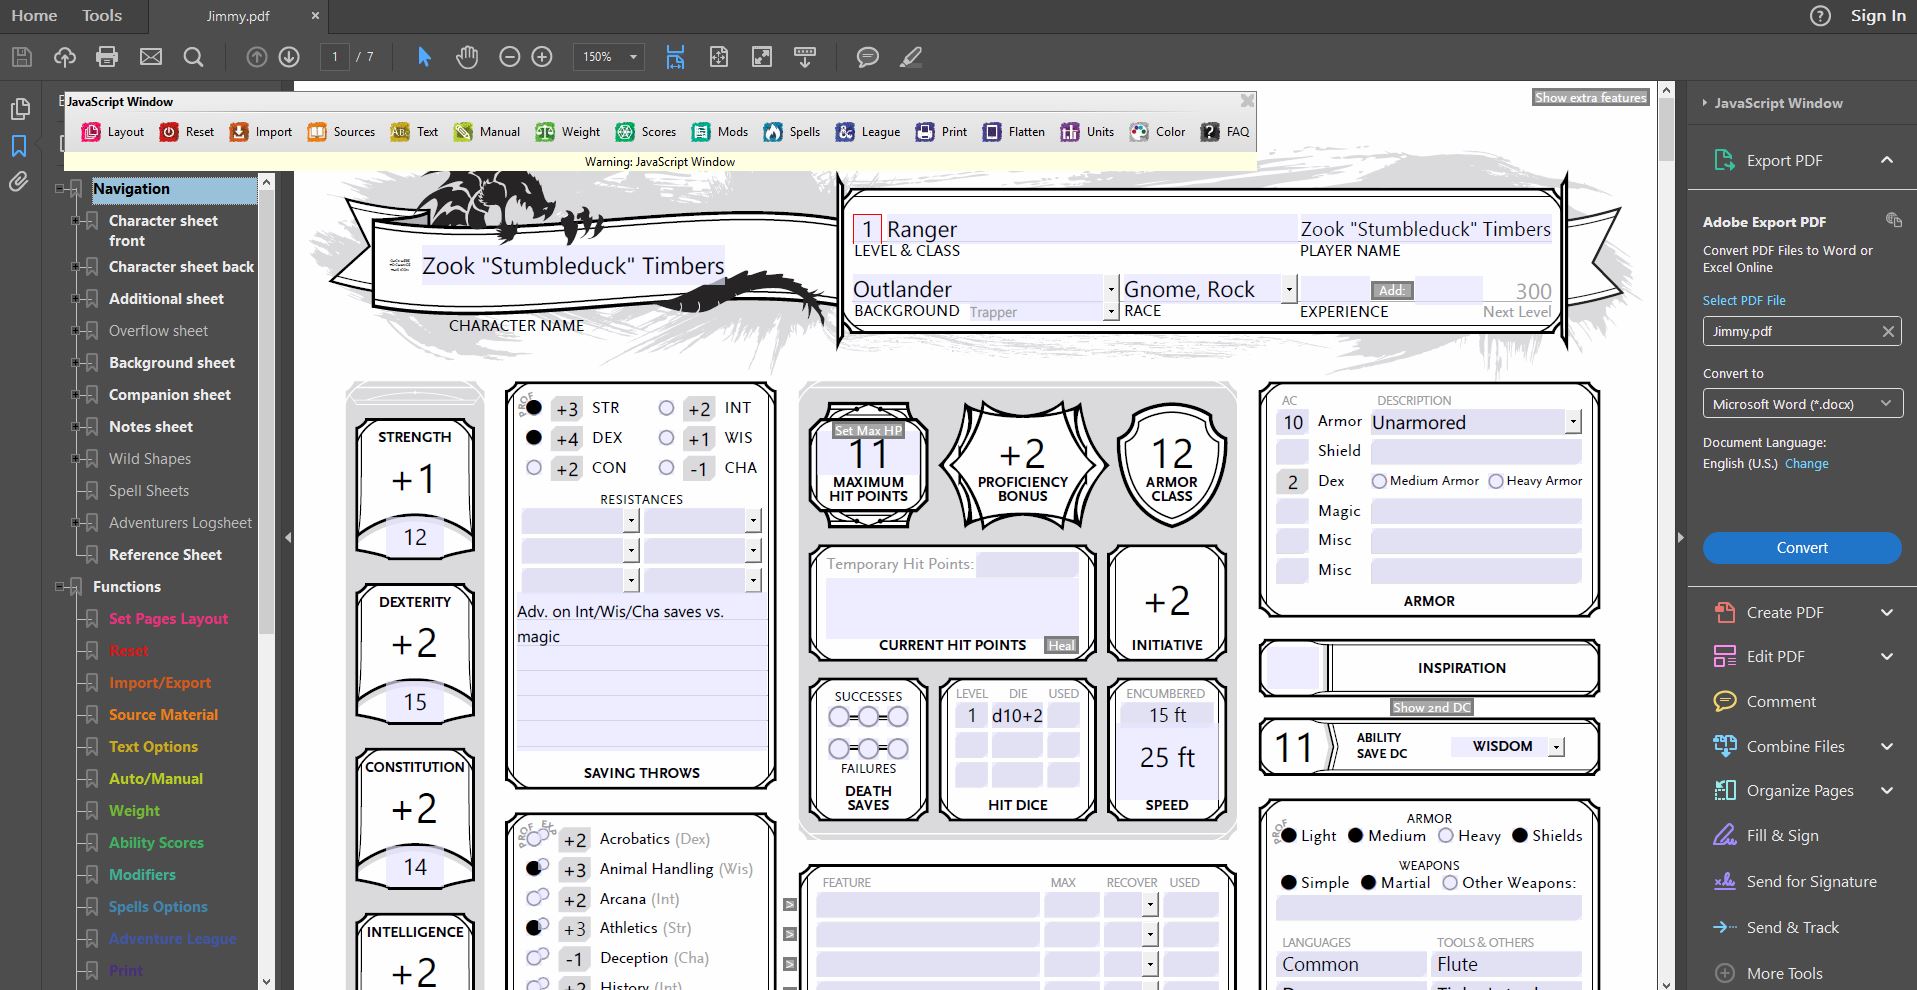The image size is (1917, 990).
Task: Click Flatten in JavaScript toolbar
Action: coord(1014,131)
